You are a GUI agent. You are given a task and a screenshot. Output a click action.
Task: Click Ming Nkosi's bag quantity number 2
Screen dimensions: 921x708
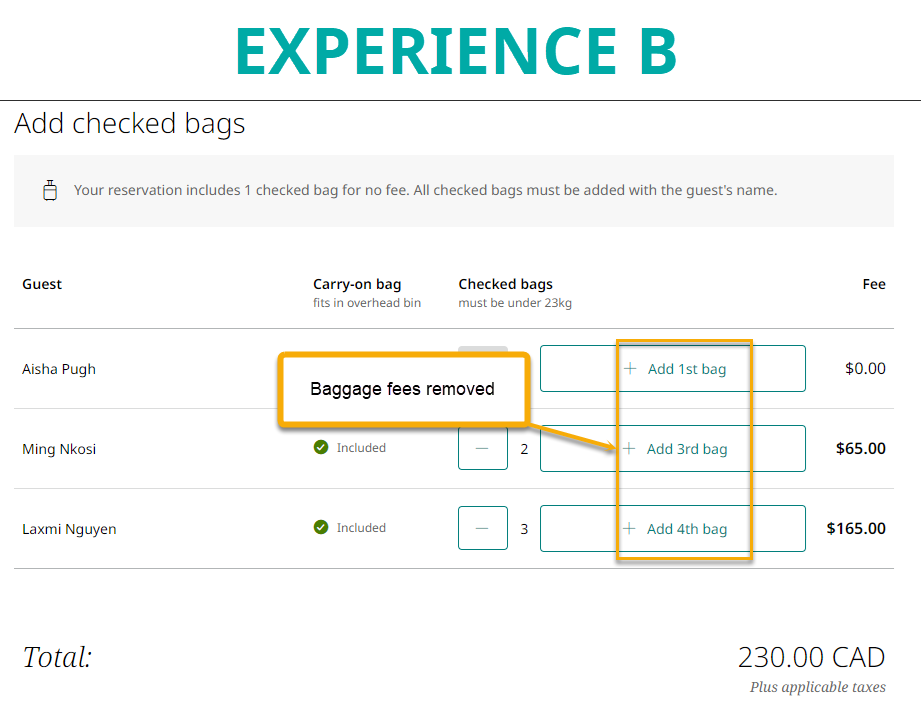click(x=524, y=449)
